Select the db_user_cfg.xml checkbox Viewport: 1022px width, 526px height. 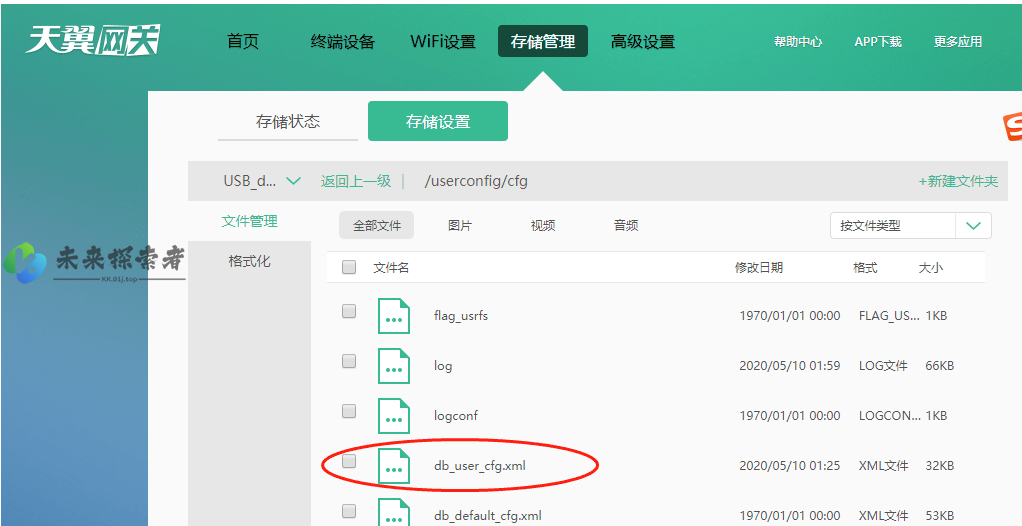349,462
